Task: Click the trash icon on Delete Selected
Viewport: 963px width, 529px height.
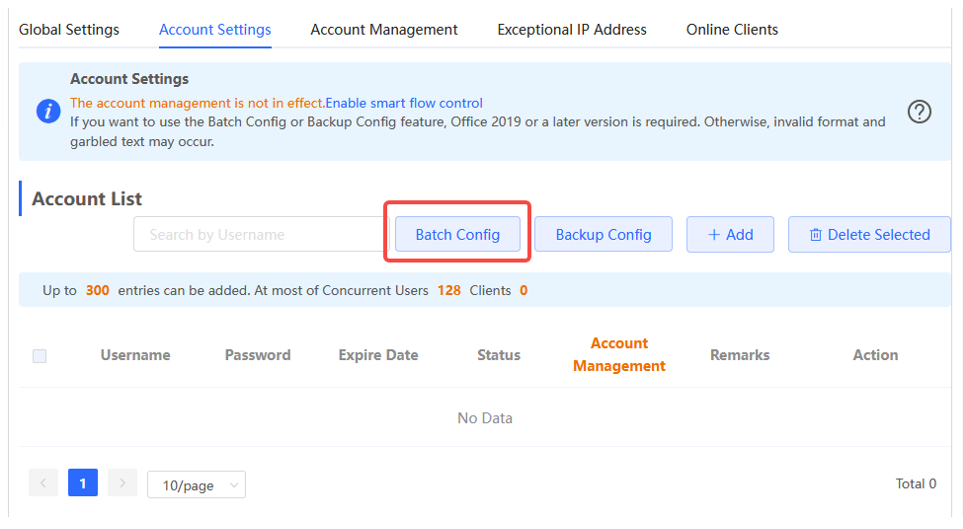Action: (x=815, y=235)
